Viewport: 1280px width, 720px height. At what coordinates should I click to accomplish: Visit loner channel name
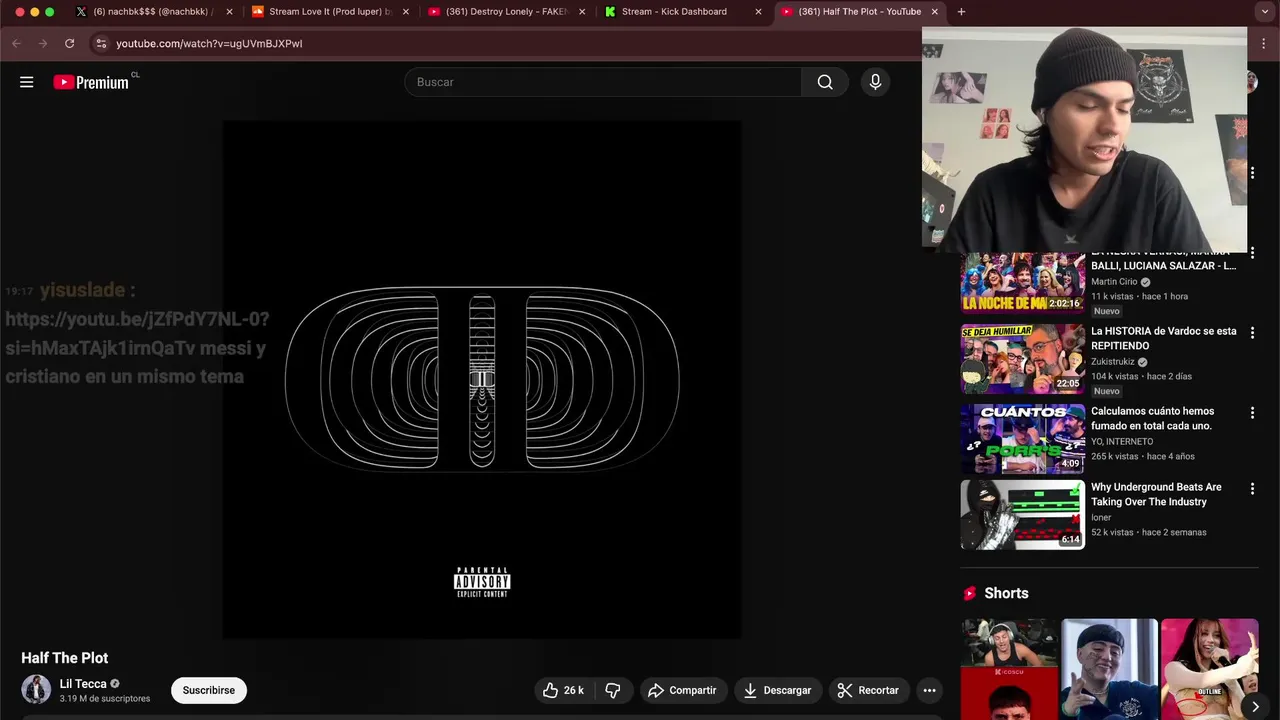(x=1101, y=517)
